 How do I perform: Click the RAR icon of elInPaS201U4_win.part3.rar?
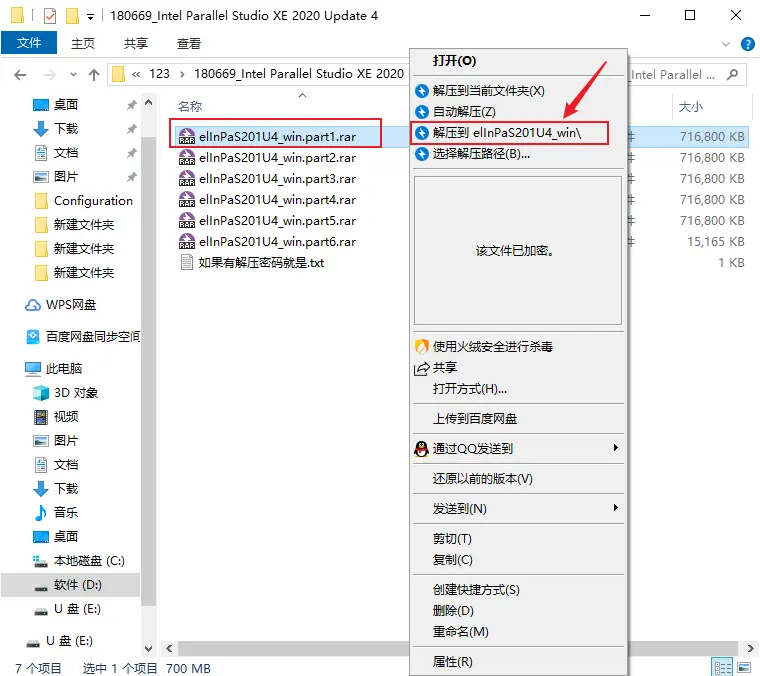click(x=187, y=178)
